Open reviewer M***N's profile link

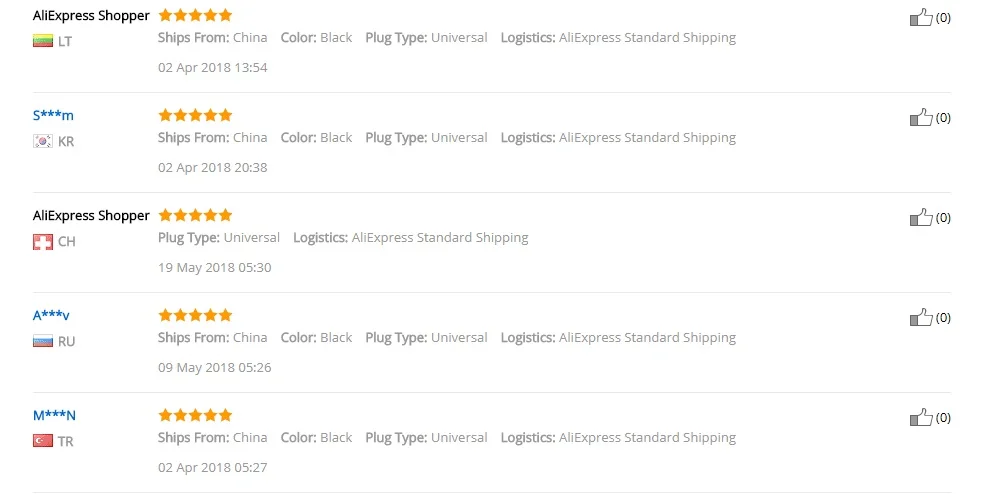pyautogui.click(x=54, y=415)
